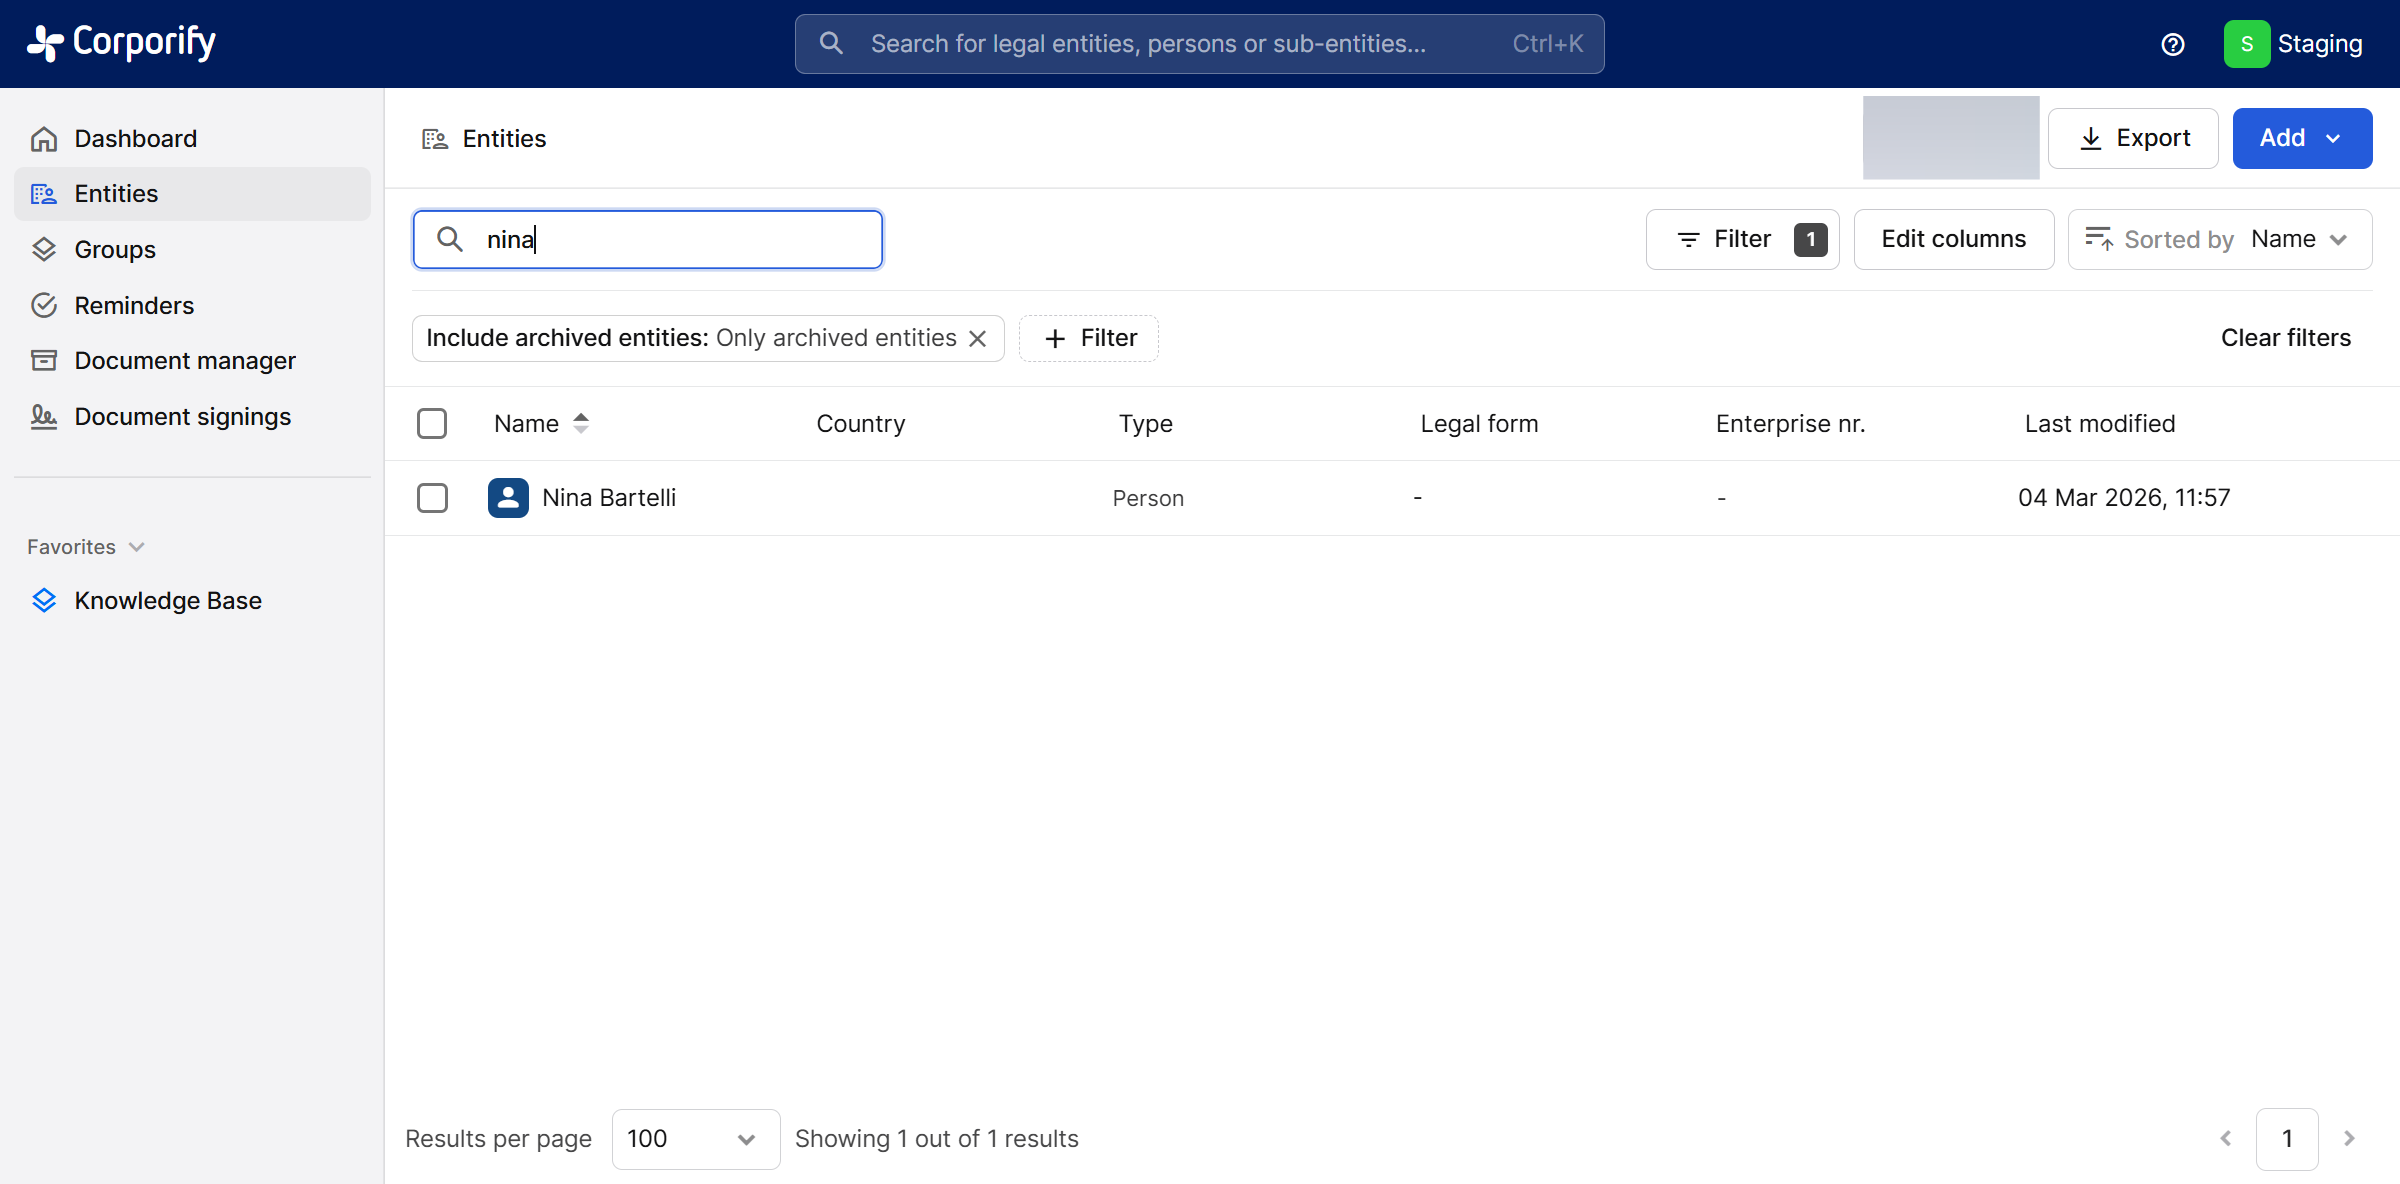Screen dimensions: 2400x1184
Task: Go to previous results page arrow
Action: point(2226,1138)
